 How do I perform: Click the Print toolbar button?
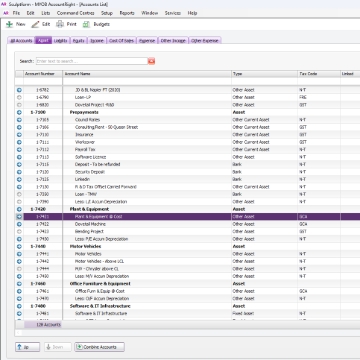point(66,24)
